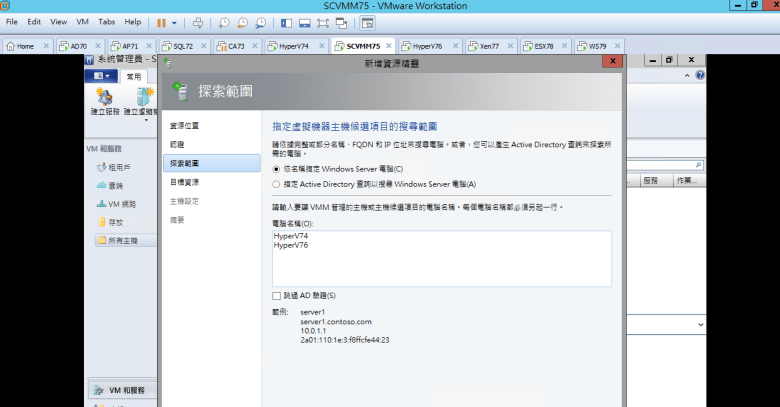Click the blue help icon in SCVMM
780x407 pixels.
[699, 75]
